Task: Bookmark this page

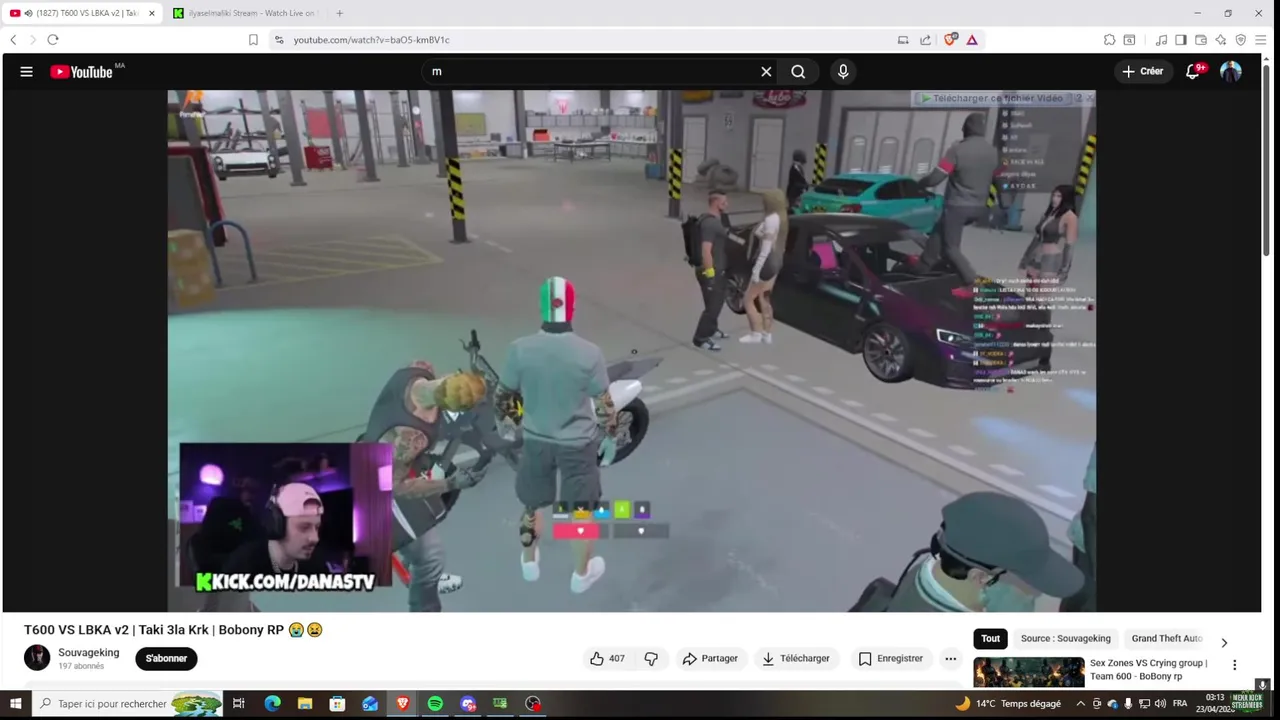Action: tap(253, 40)
